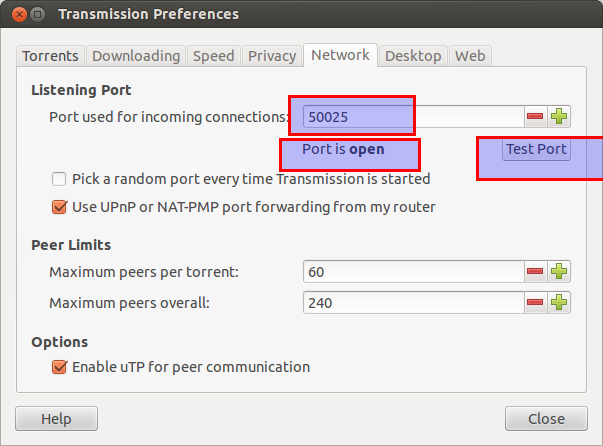
Task: Click the grey title bar maximize button
Action: click(37, 15)
